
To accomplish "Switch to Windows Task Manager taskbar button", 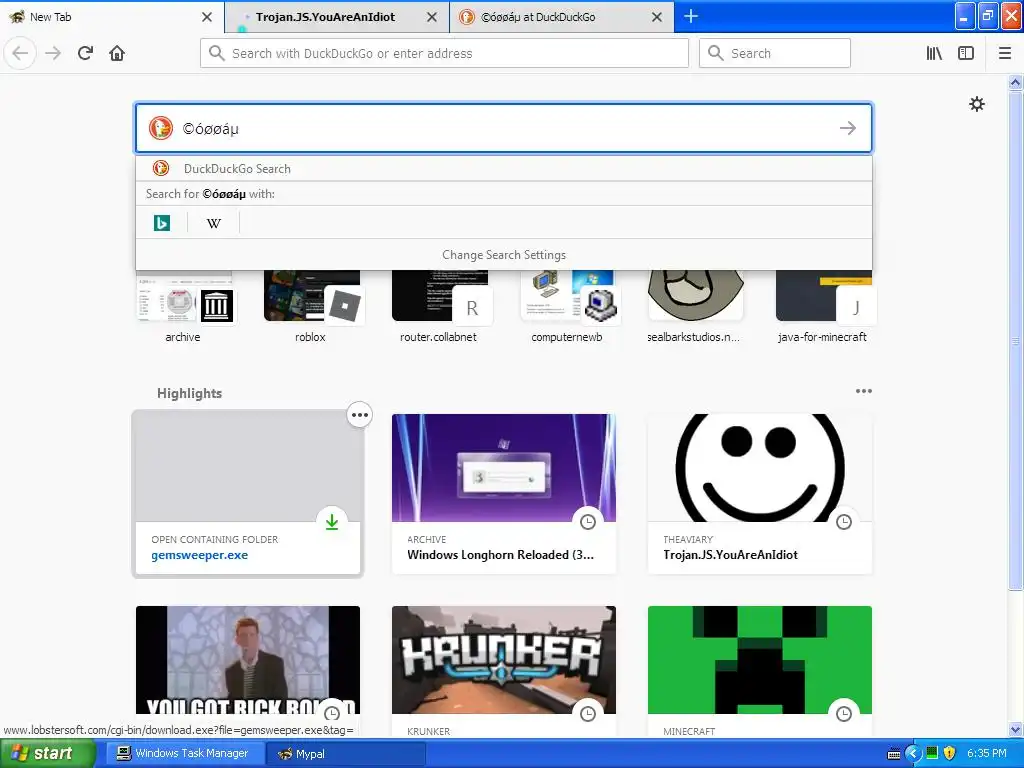I will [x=184, y=753].
